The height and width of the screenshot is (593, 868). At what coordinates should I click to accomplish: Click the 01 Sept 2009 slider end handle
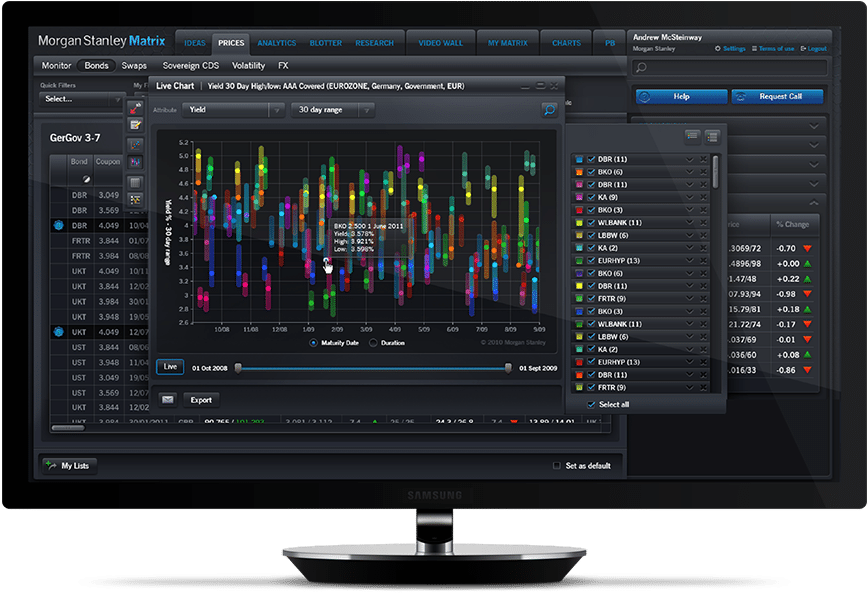pos(508,368)
